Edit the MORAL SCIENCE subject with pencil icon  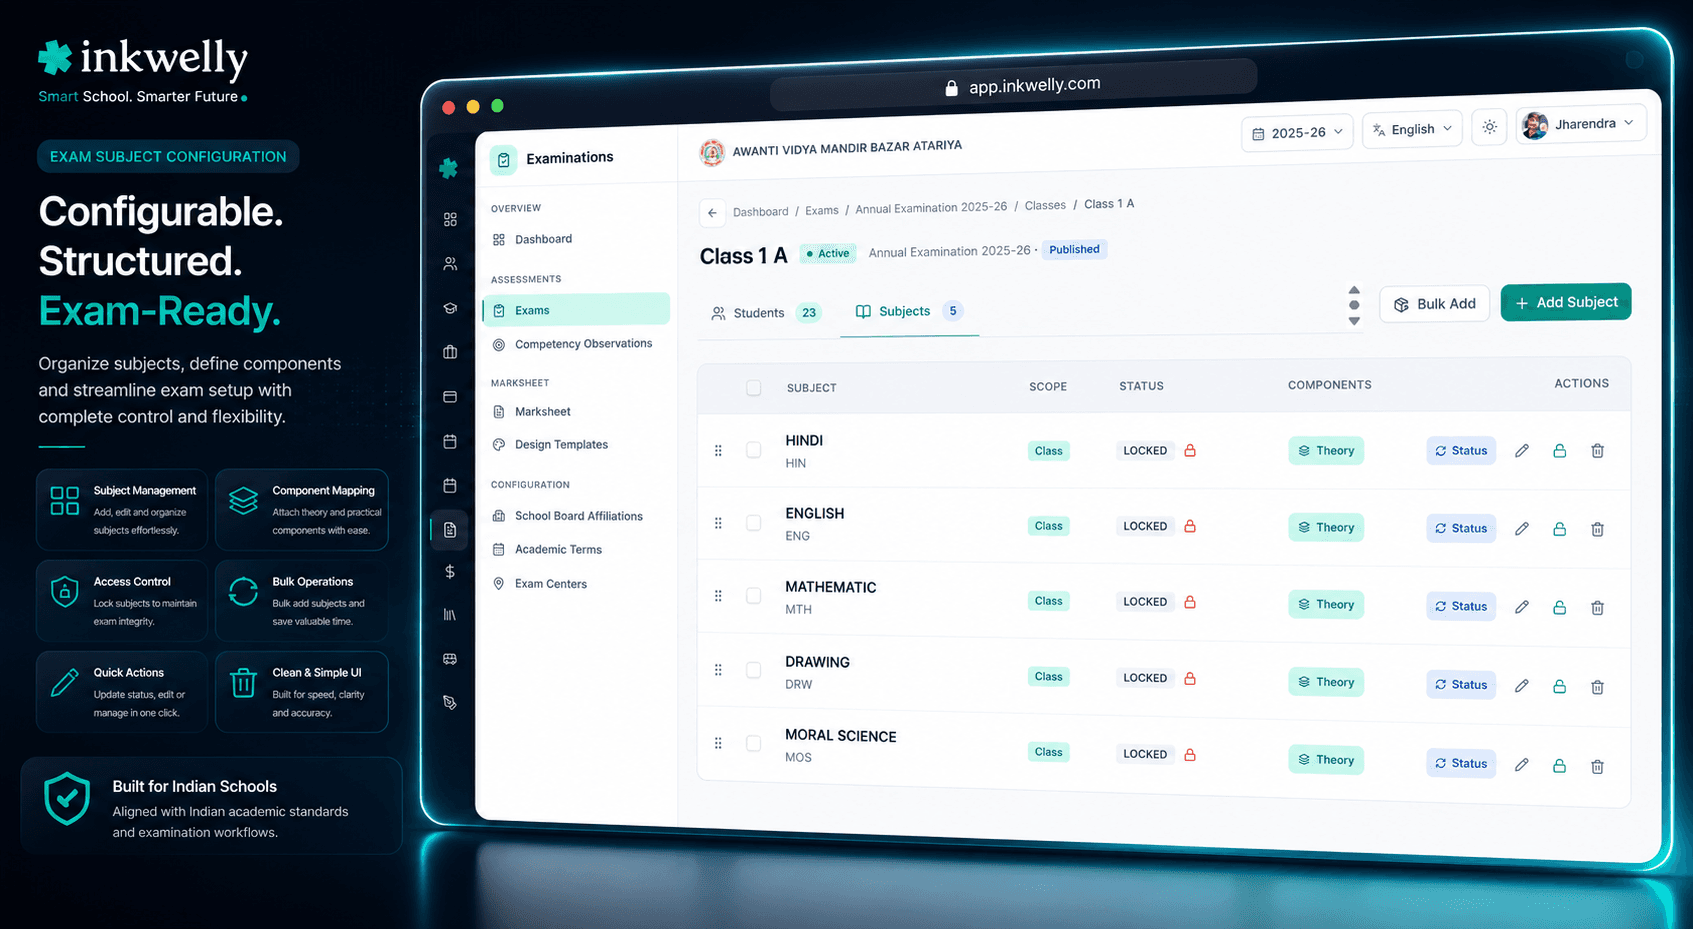point(1521,765)
